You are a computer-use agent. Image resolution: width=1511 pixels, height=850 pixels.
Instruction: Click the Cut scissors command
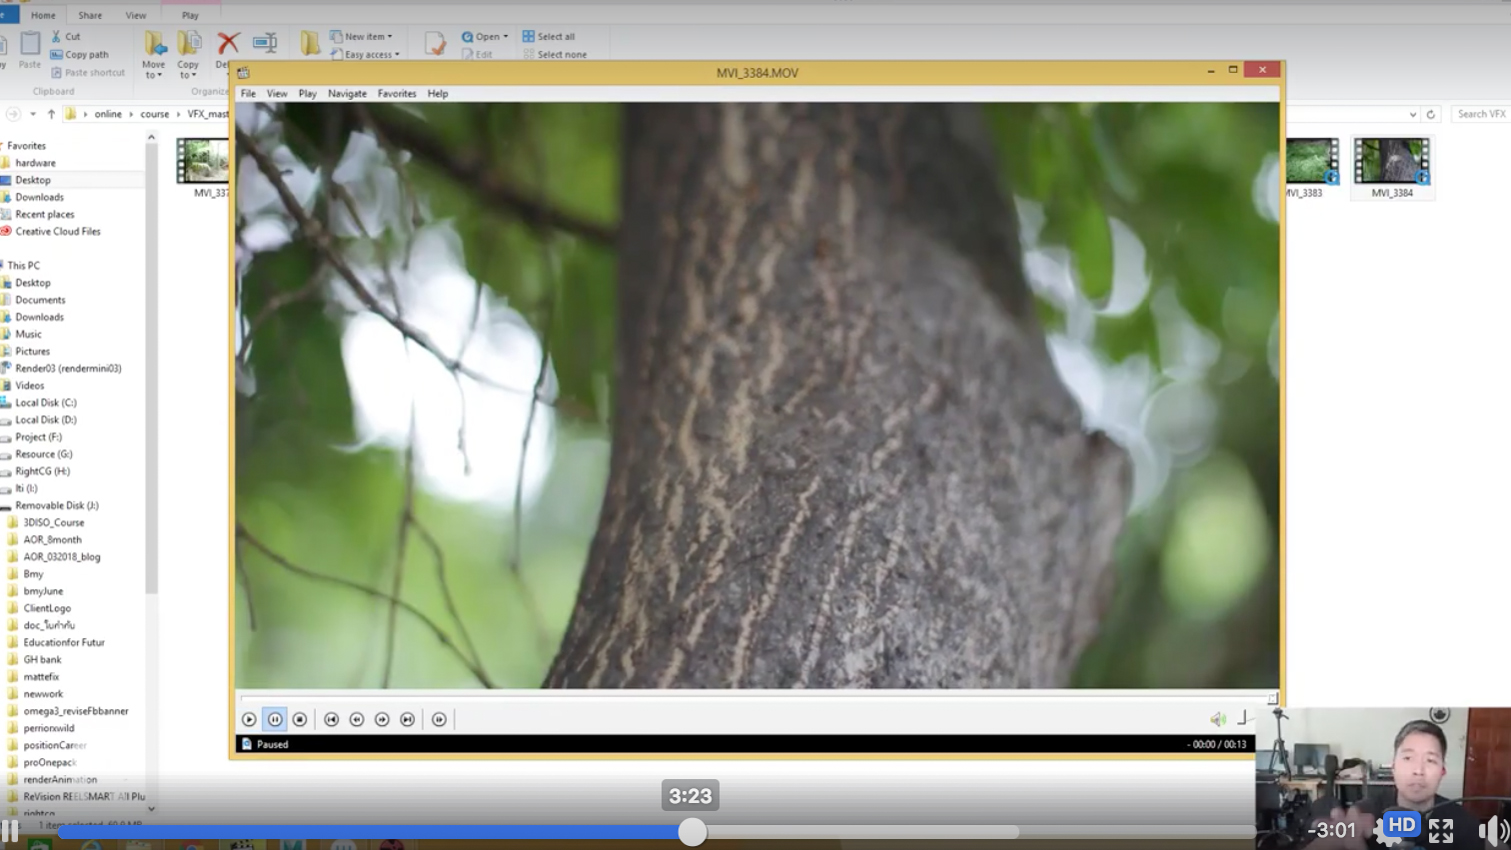point(66,36)
